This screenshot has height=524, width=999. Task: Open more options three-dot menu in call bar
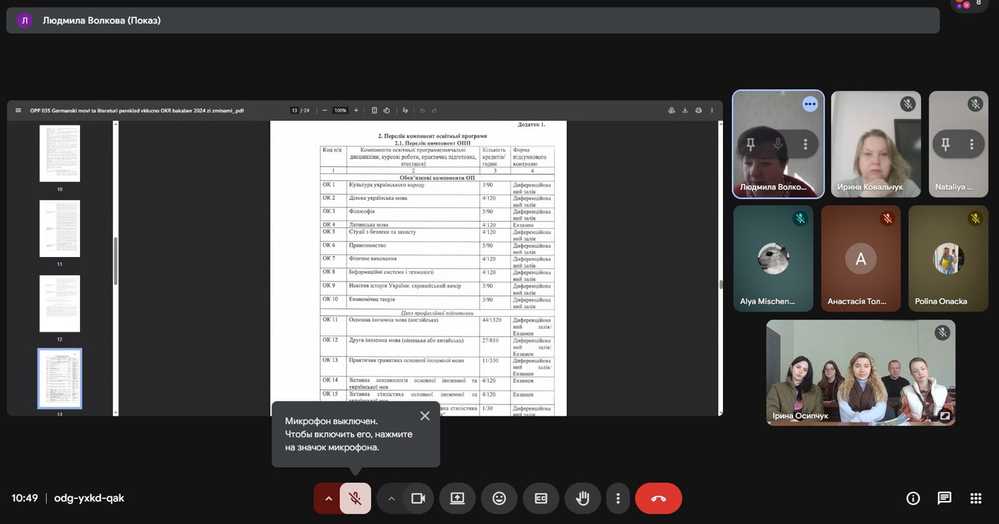click(618, 498)
